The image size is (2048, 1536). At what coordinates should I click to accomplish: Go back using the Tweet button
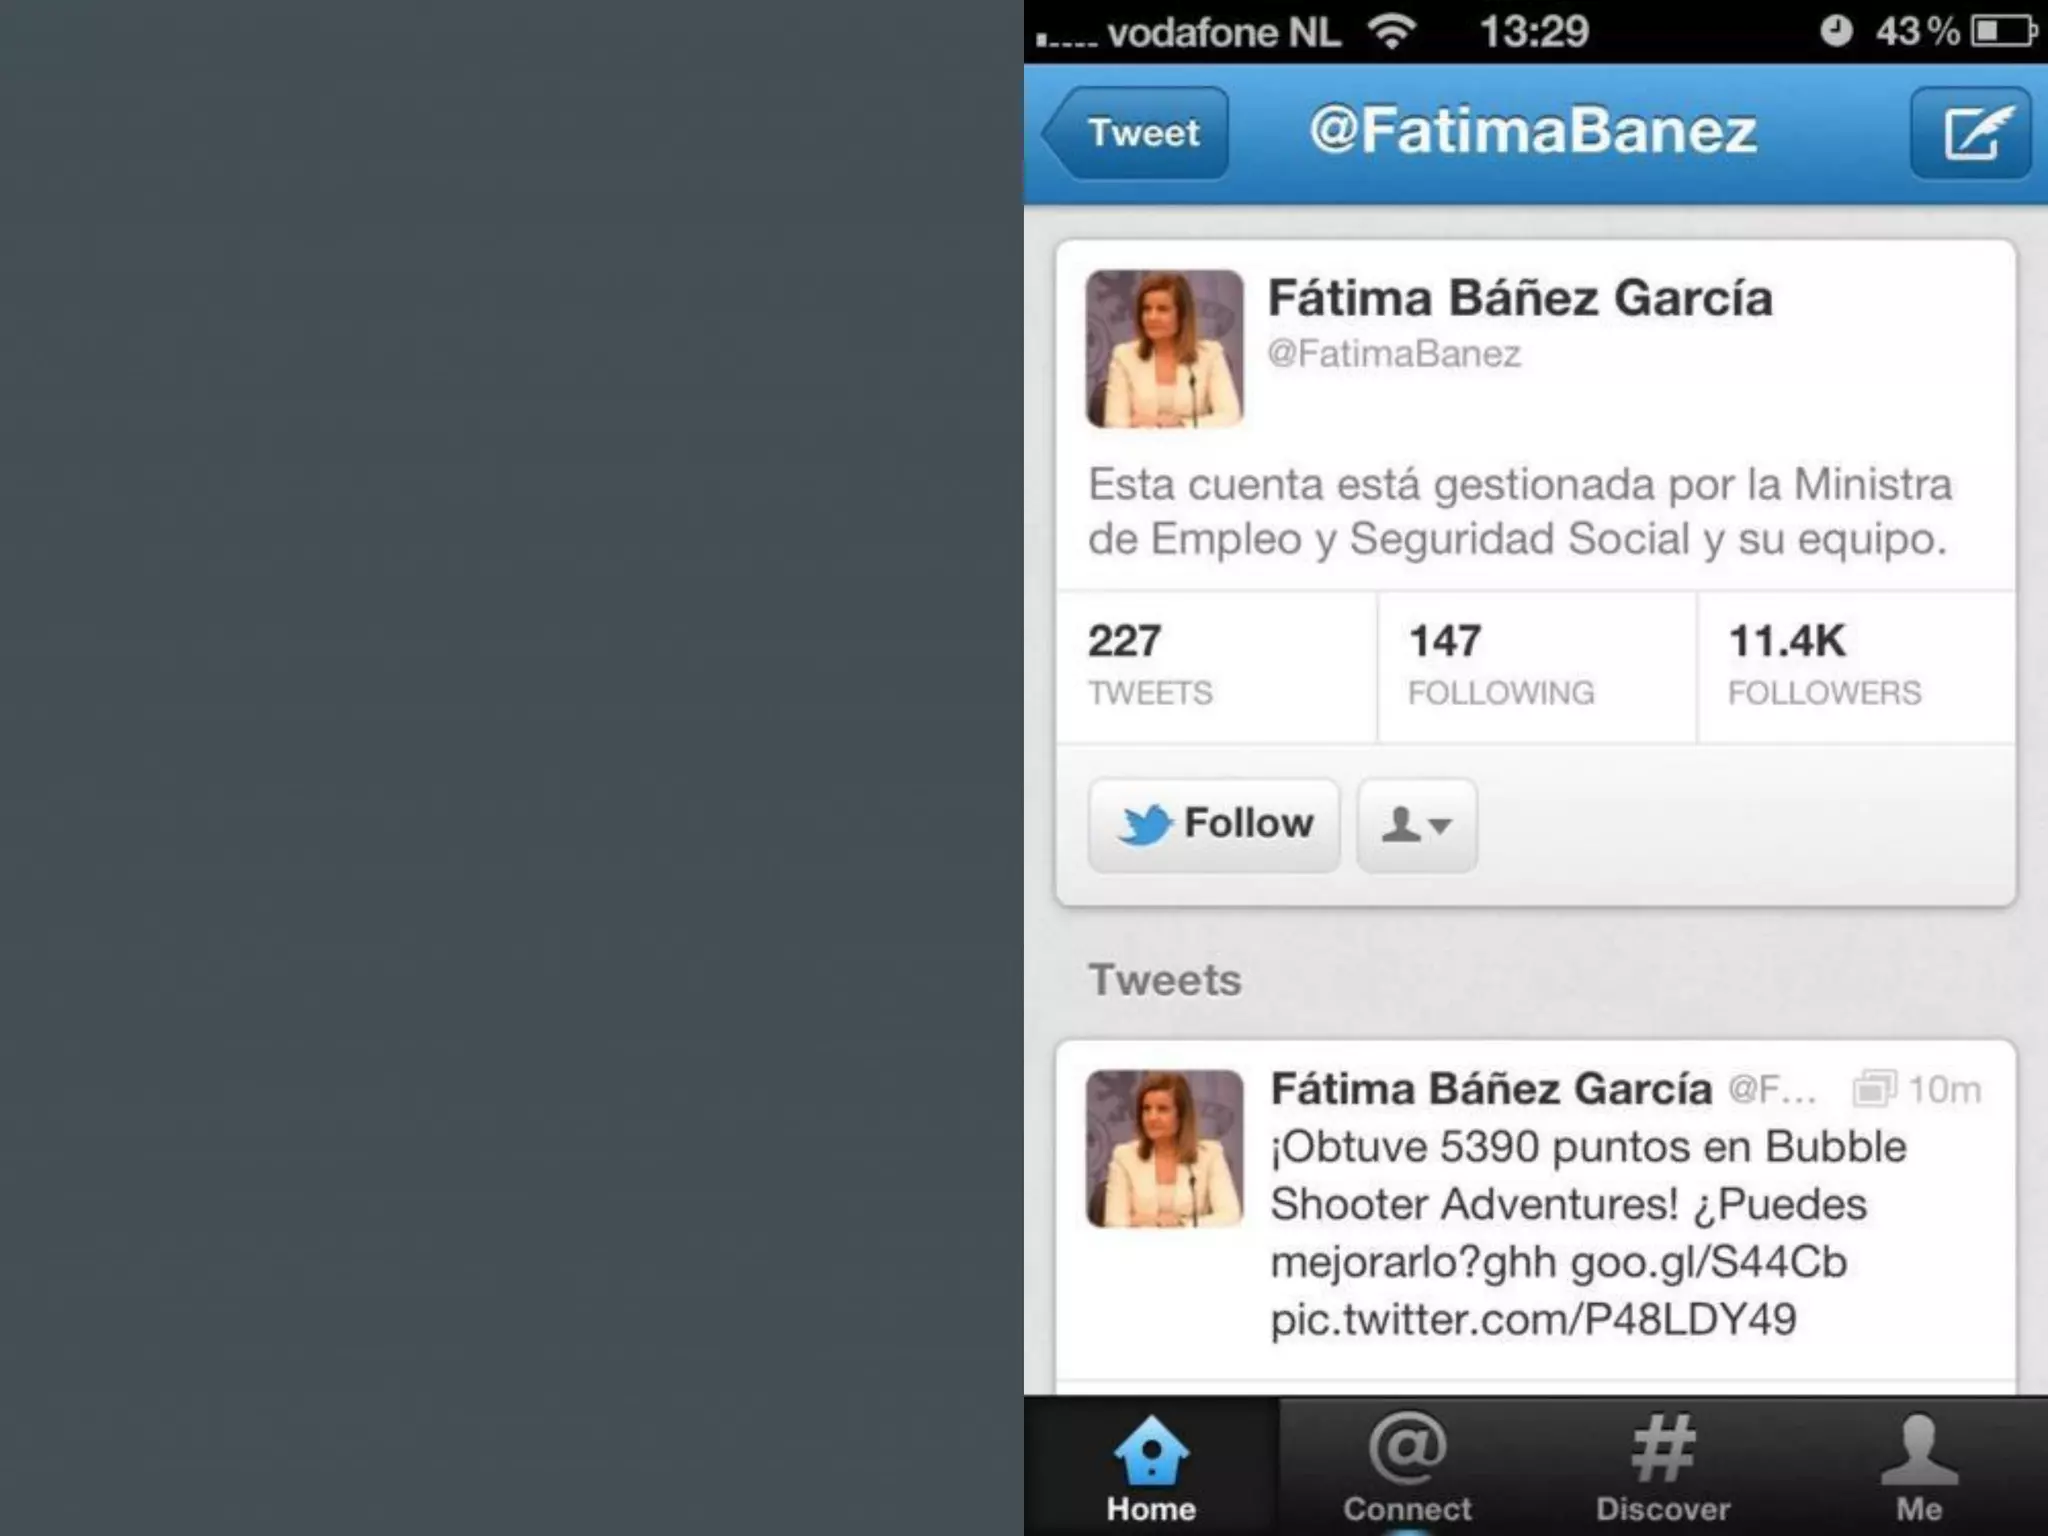point(1135,133)
